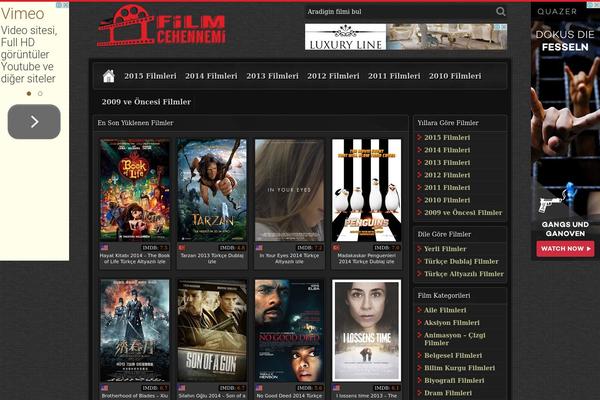Screen dimensions: 600x400
Task: Click the Turkish flag on Penguins card
Action: (x=336, y=248)
